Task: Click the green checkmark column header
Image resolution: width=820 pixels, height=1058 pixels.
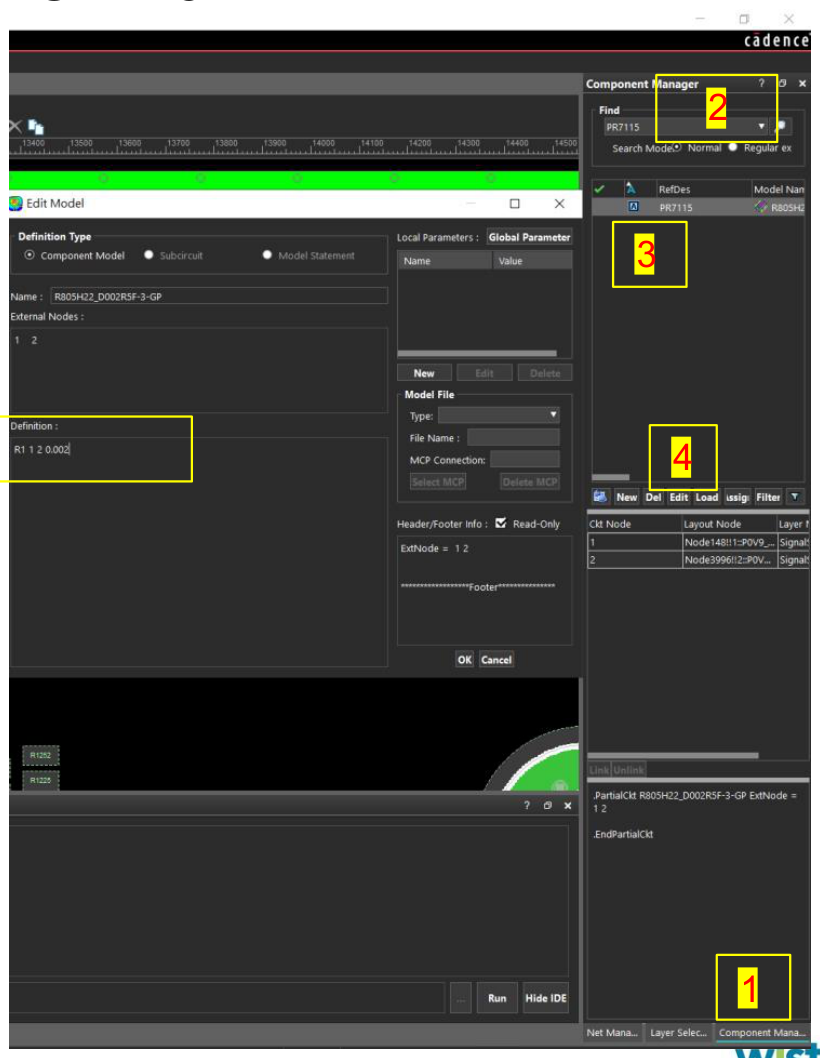Action: [x=599, y=189]
